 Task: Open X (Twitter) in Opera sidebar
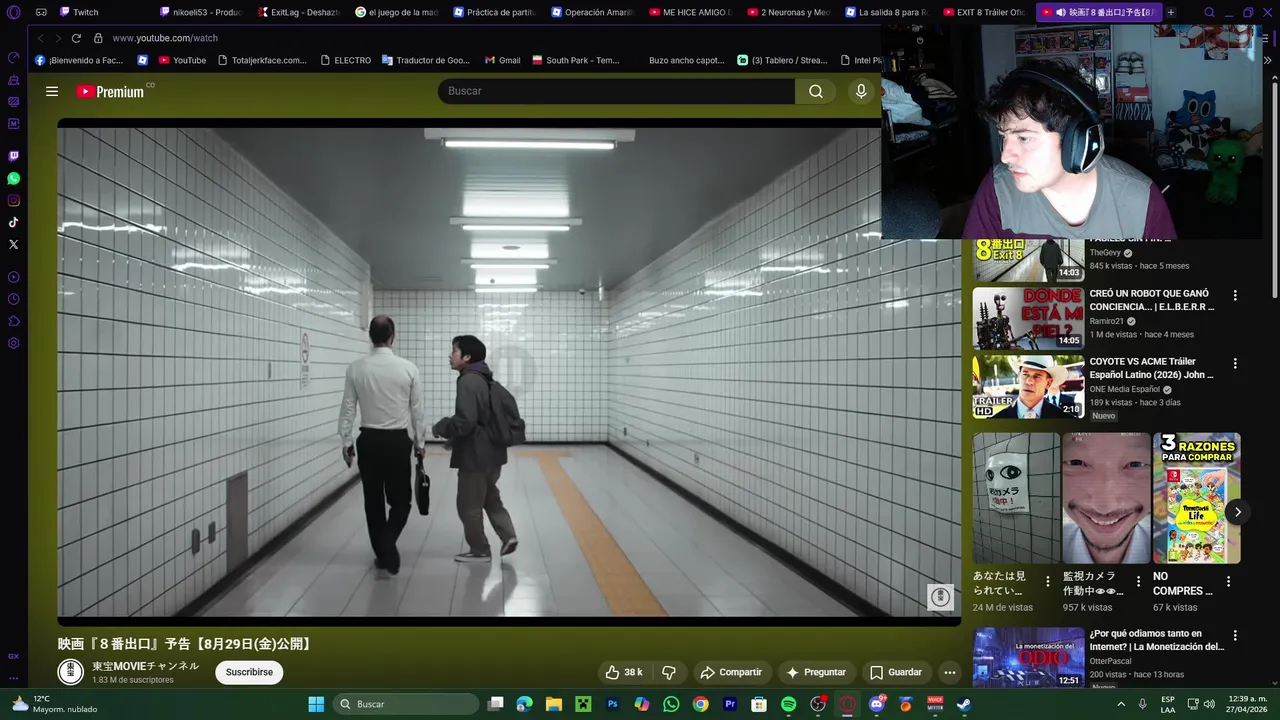point(13,244)
